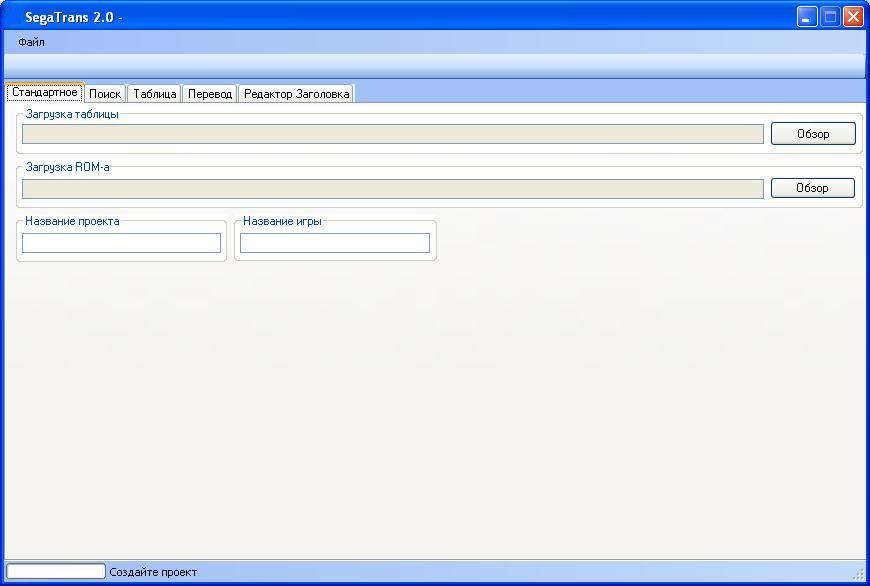870x586 pixels.
Task: Go to the Перевод tab
Action: click(x=210, y=94)
